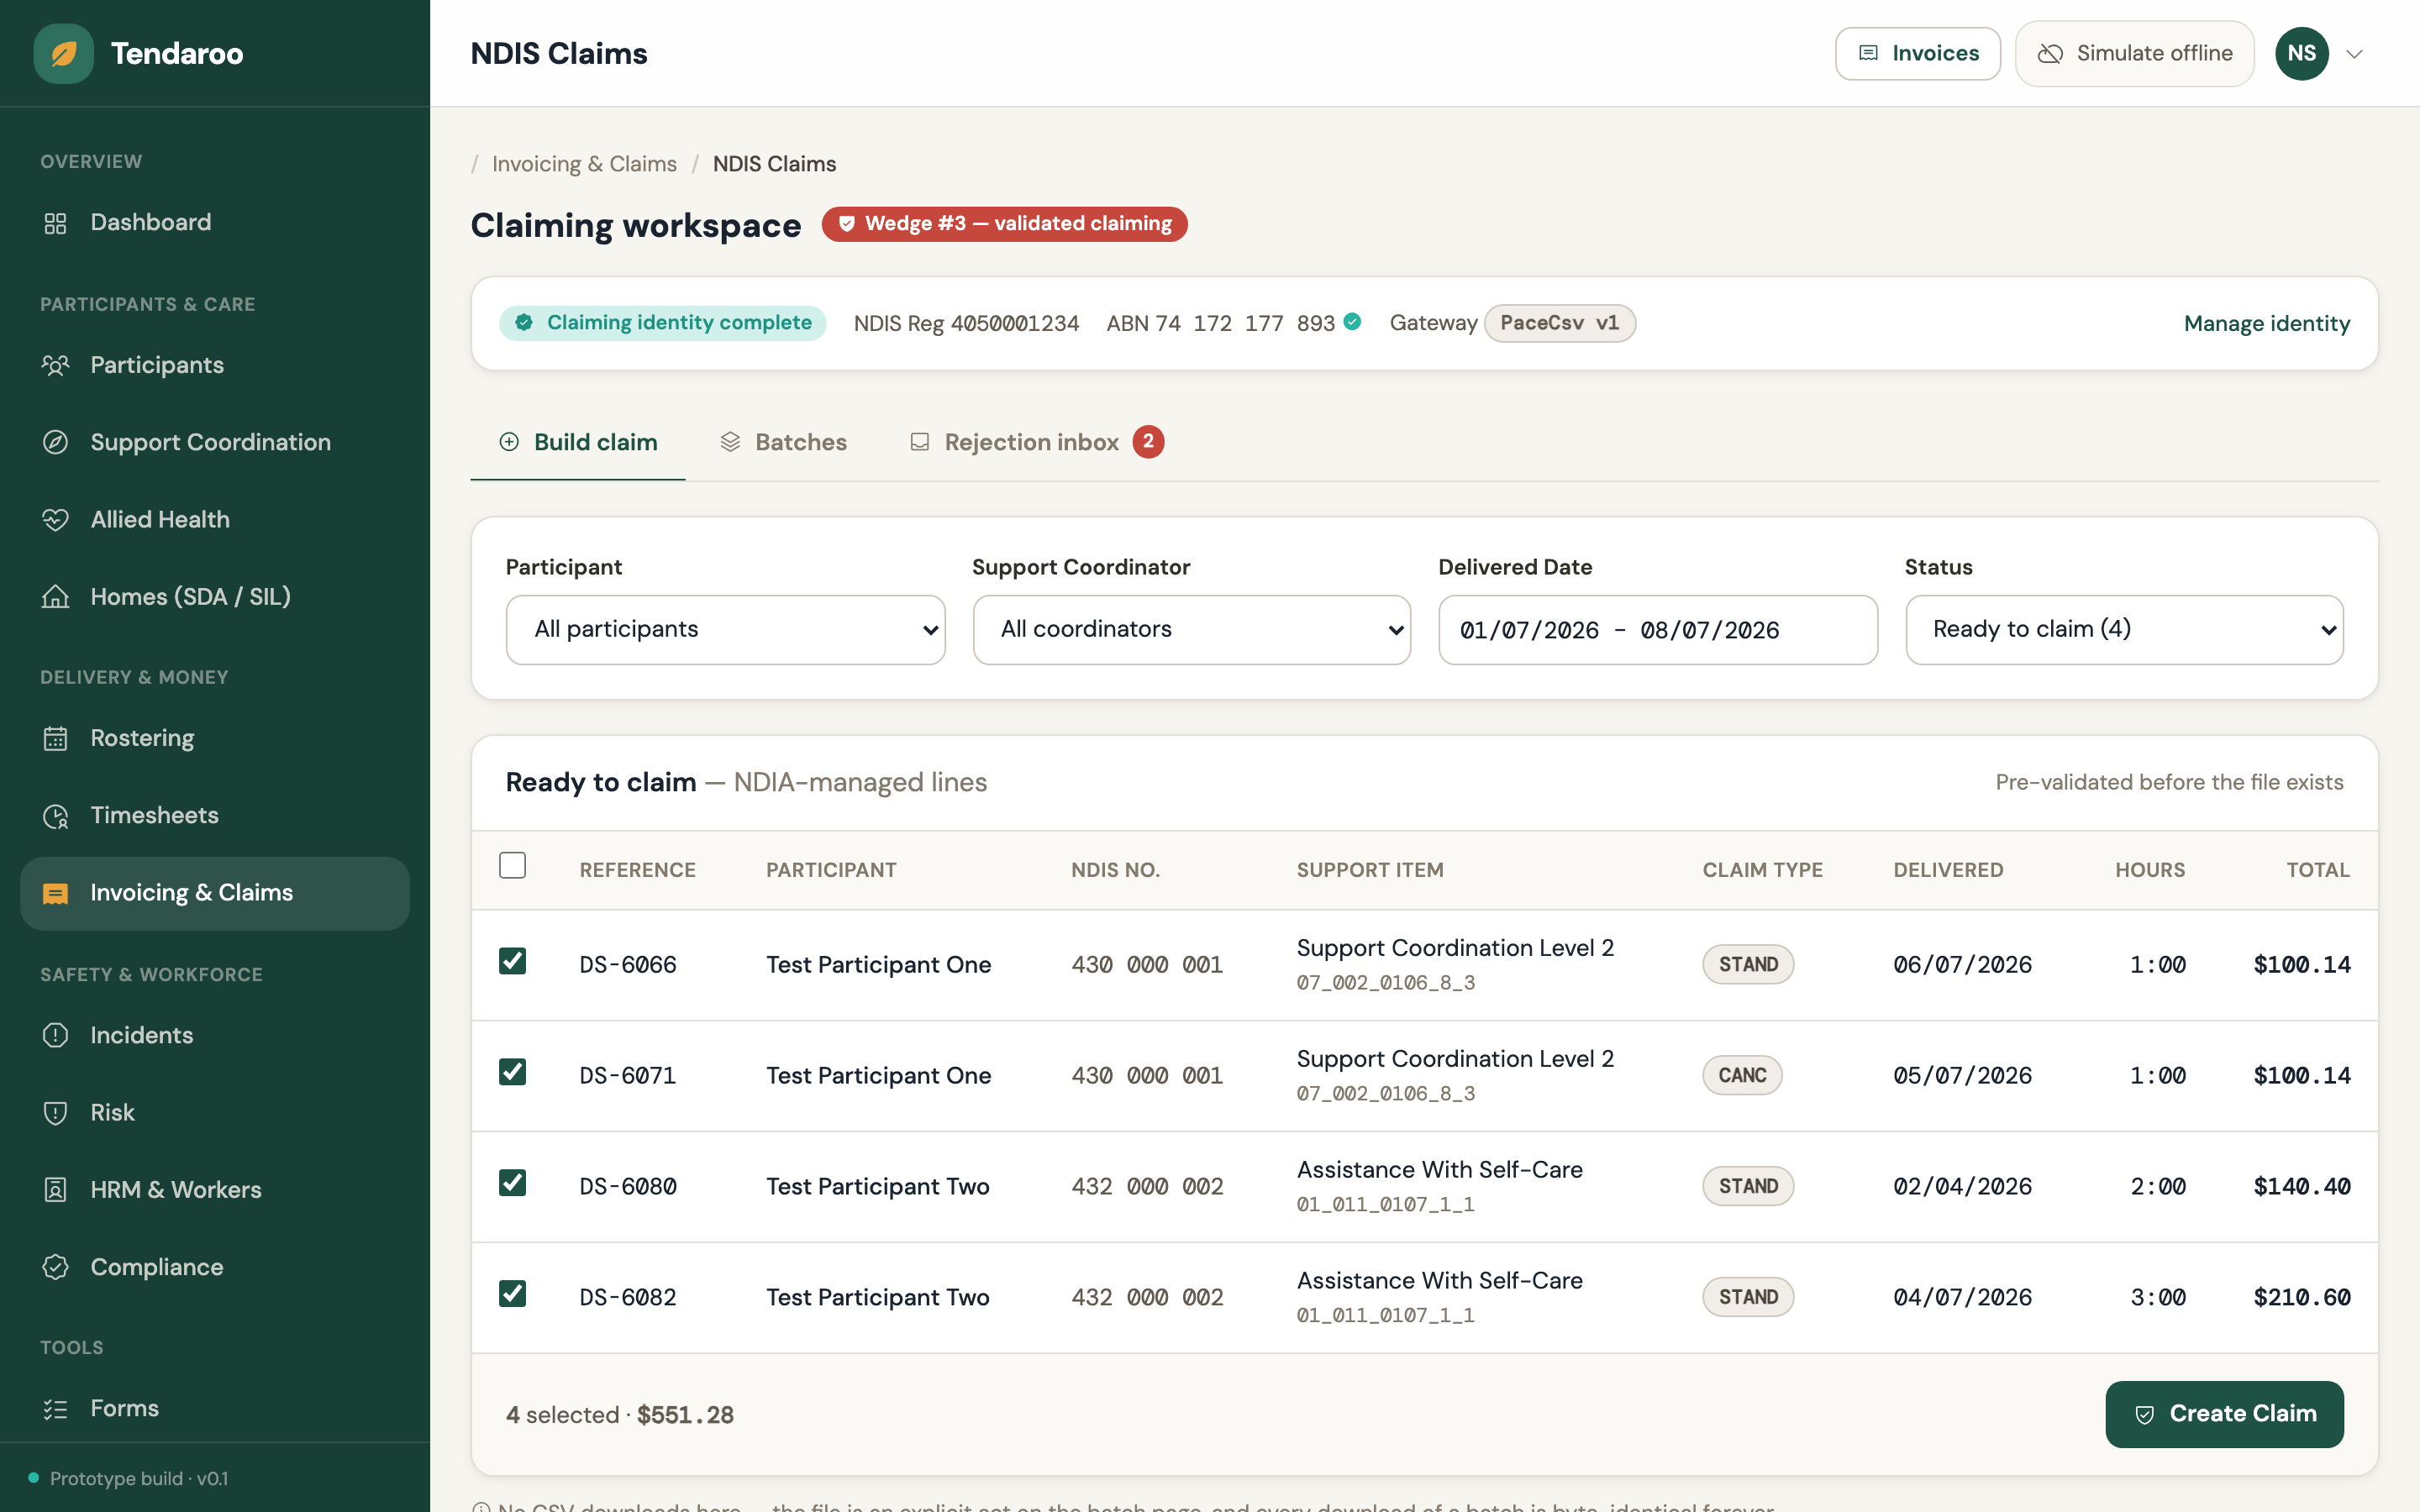
Task: Click the Forms checklist icon
Action: (56, 1408)
